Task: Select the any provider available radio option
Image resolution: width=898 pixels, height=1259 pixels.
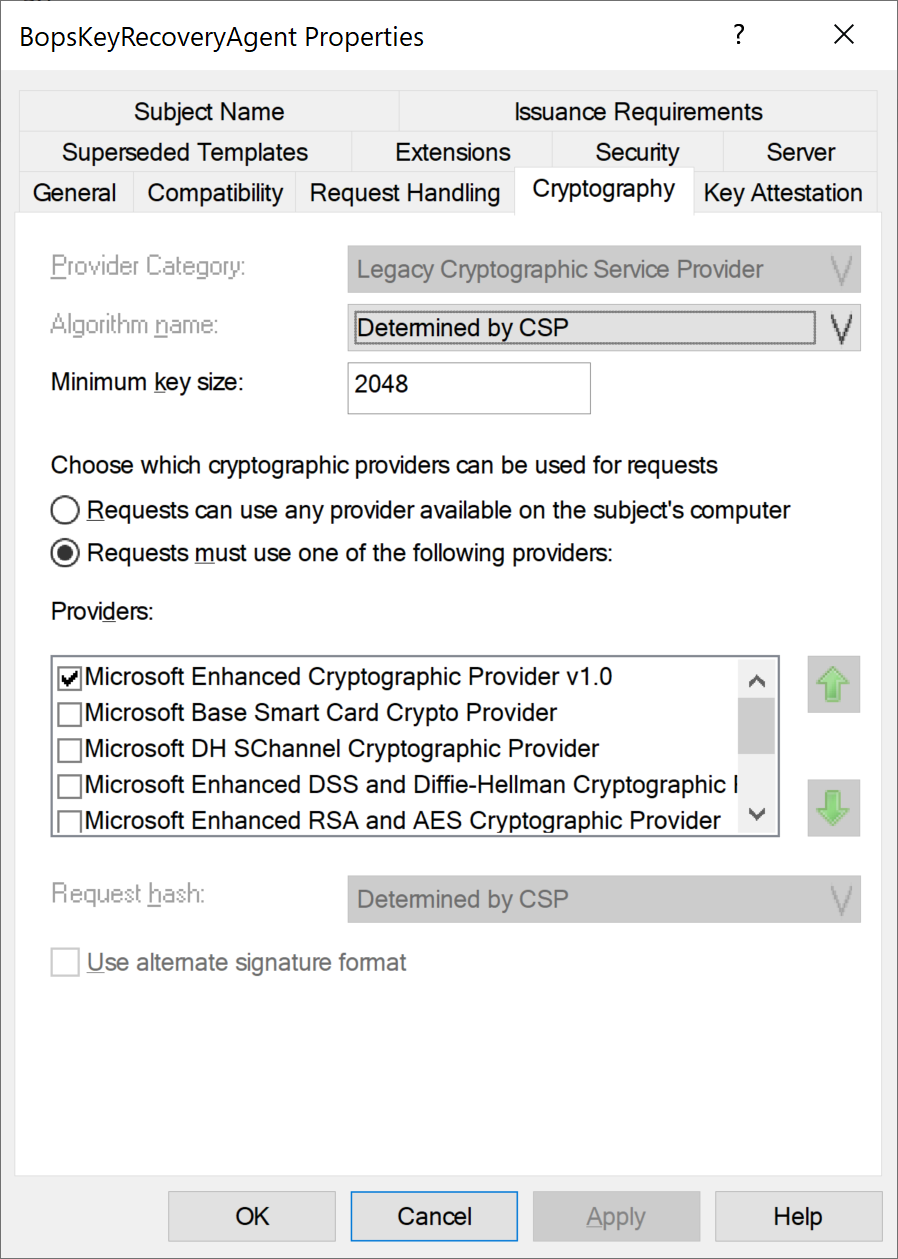Action: [66, 511]
